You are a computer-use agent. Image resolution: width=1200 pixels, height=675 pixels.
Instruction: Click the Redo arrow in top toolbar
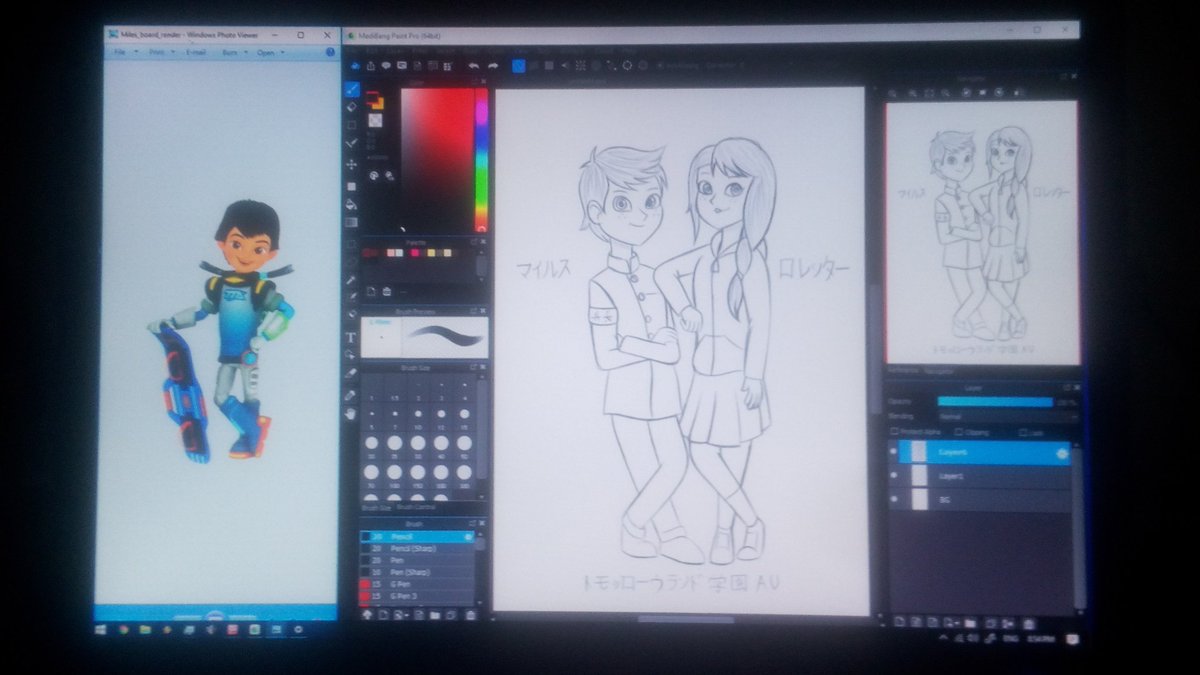[x=492, y=66]
